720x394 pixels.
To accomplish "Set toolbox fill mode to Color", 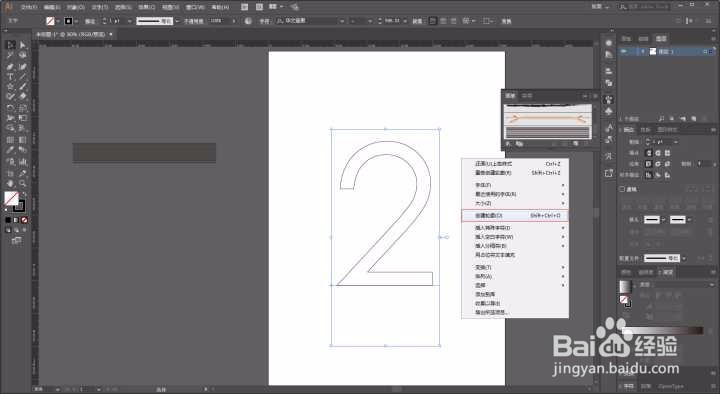I will (x=8, y=220).
